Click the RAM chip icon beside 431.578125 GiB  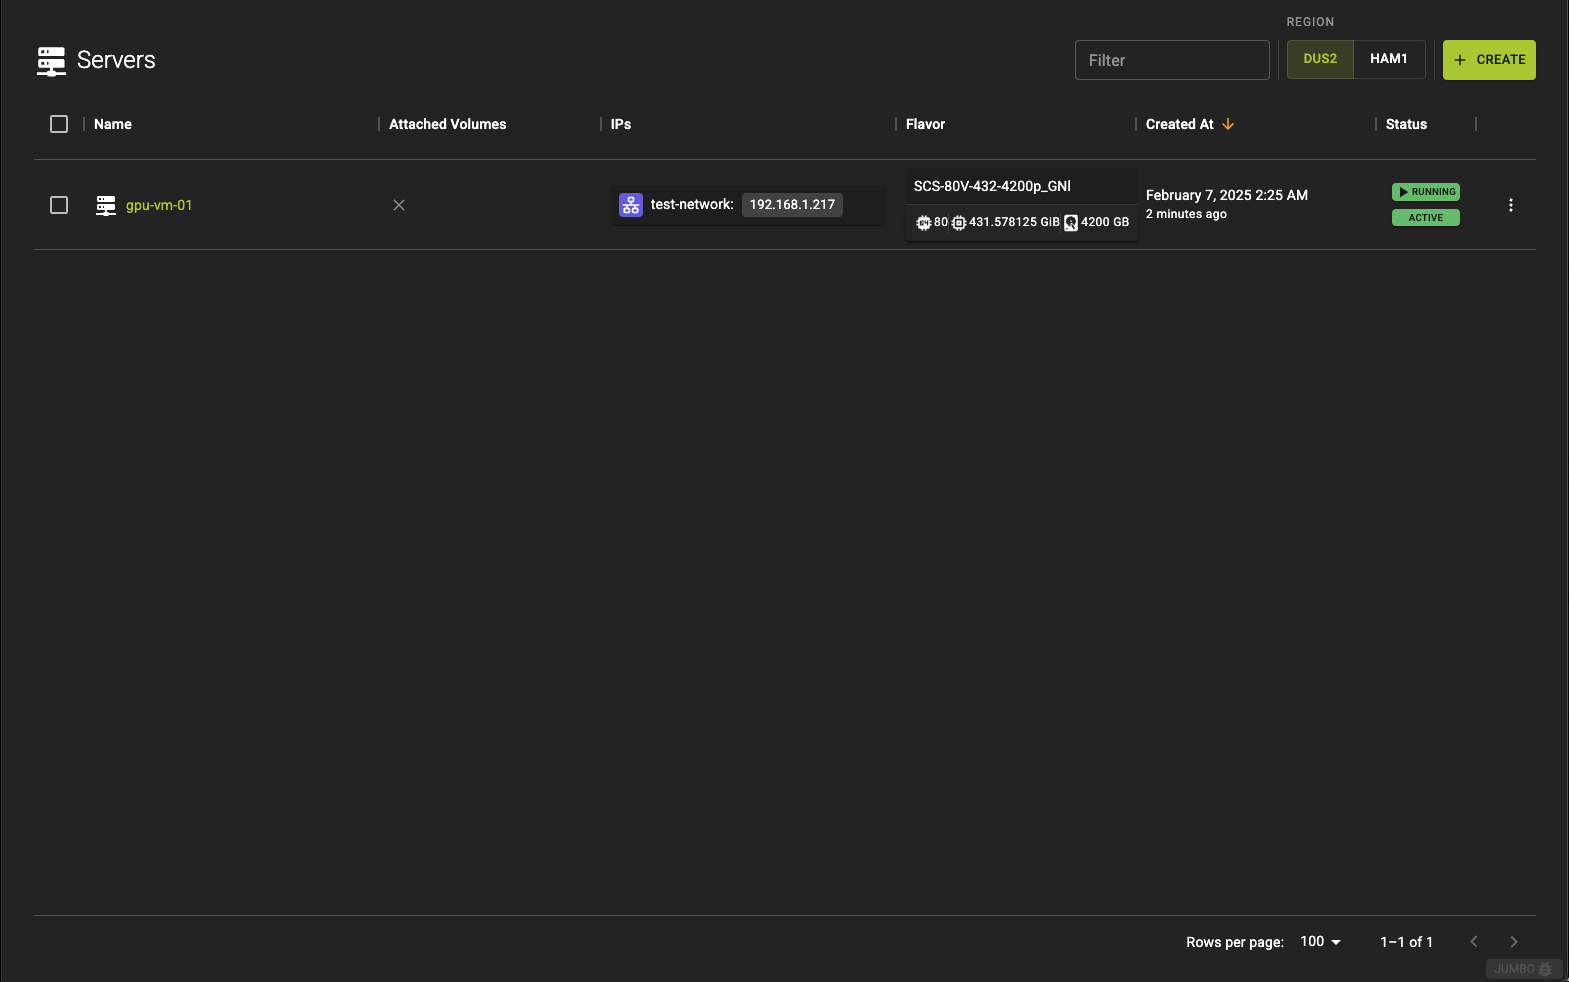[x=959, y=223]
